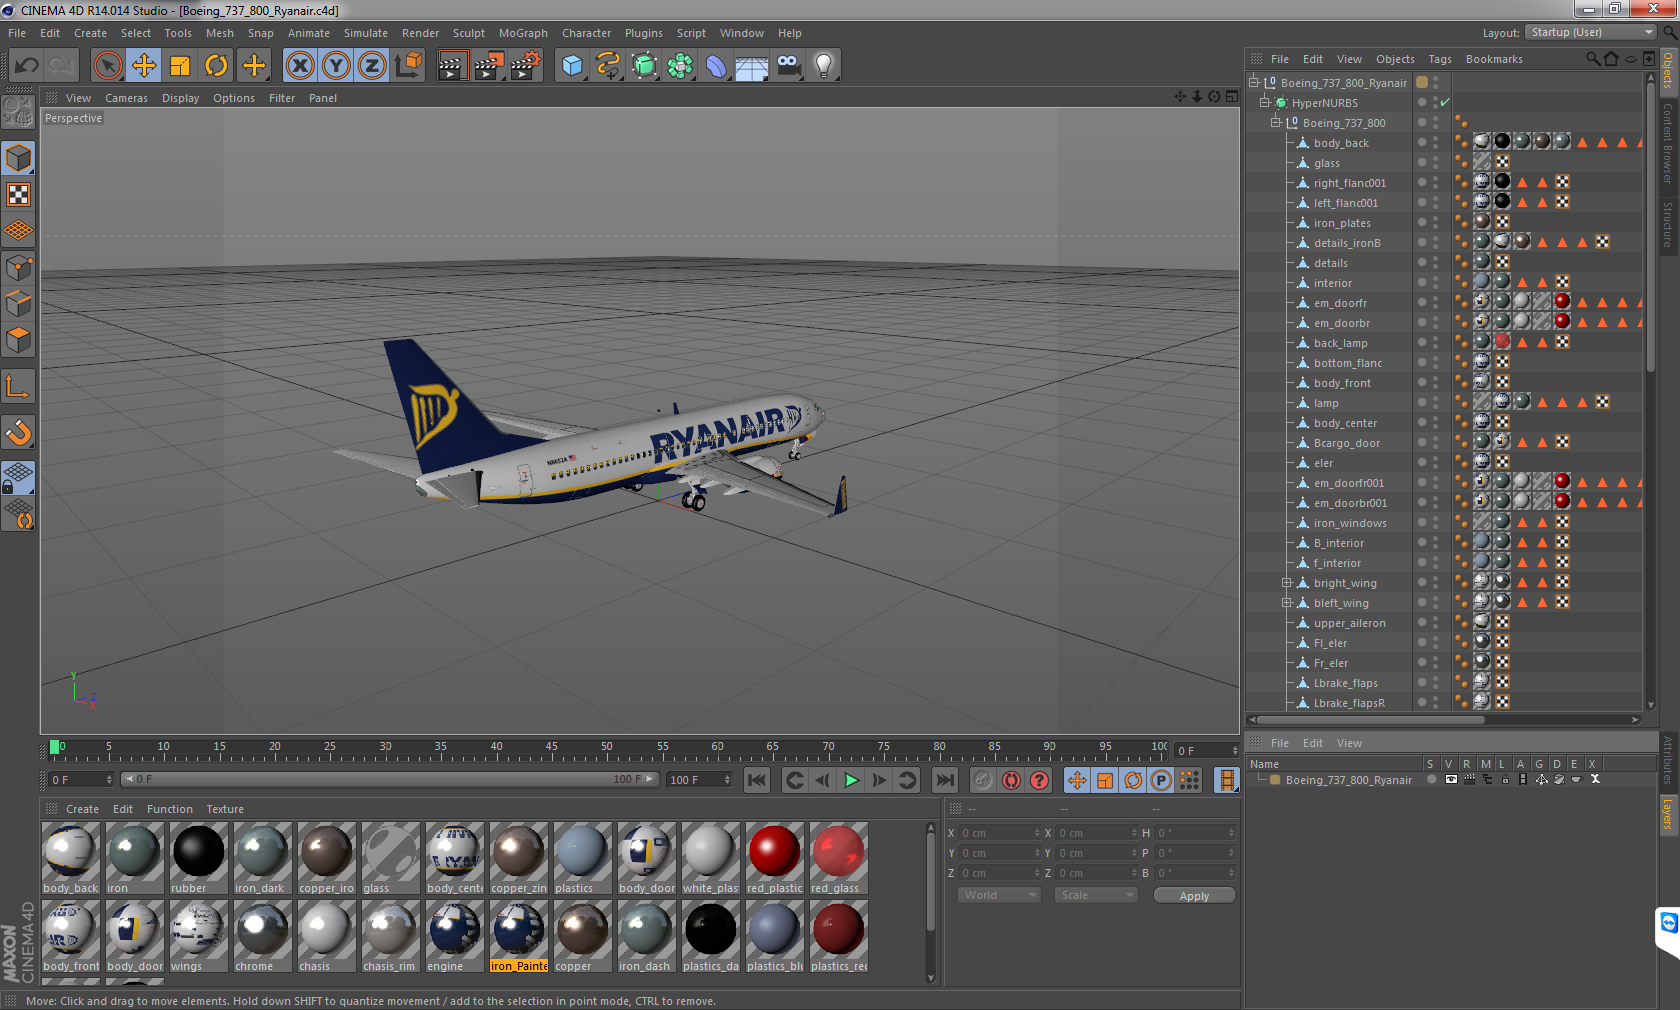Select the red_plastic material swatch
This screenshot has width=1680, height=1010.
pos(774,858)
